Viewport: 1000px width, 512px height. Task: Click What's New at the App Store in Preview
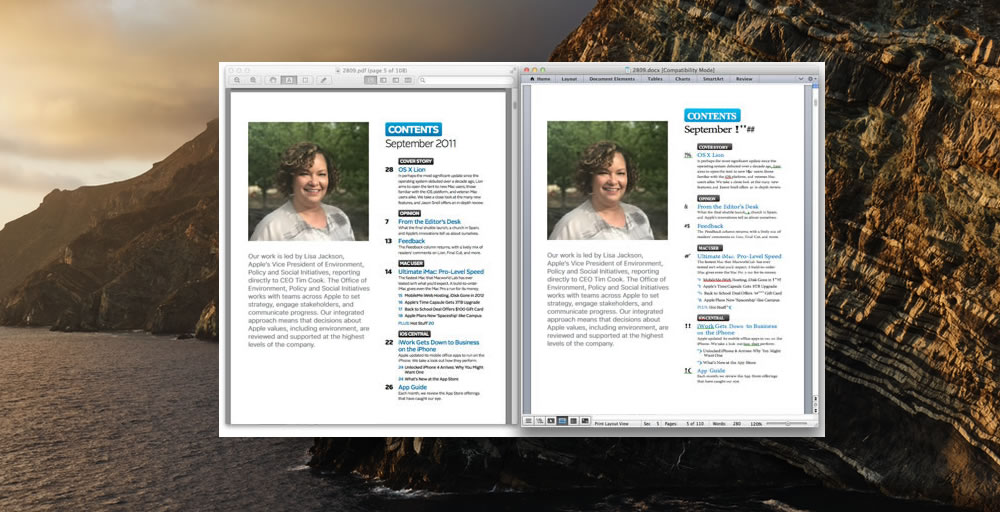pyautogui.click(x=431, y=379)
